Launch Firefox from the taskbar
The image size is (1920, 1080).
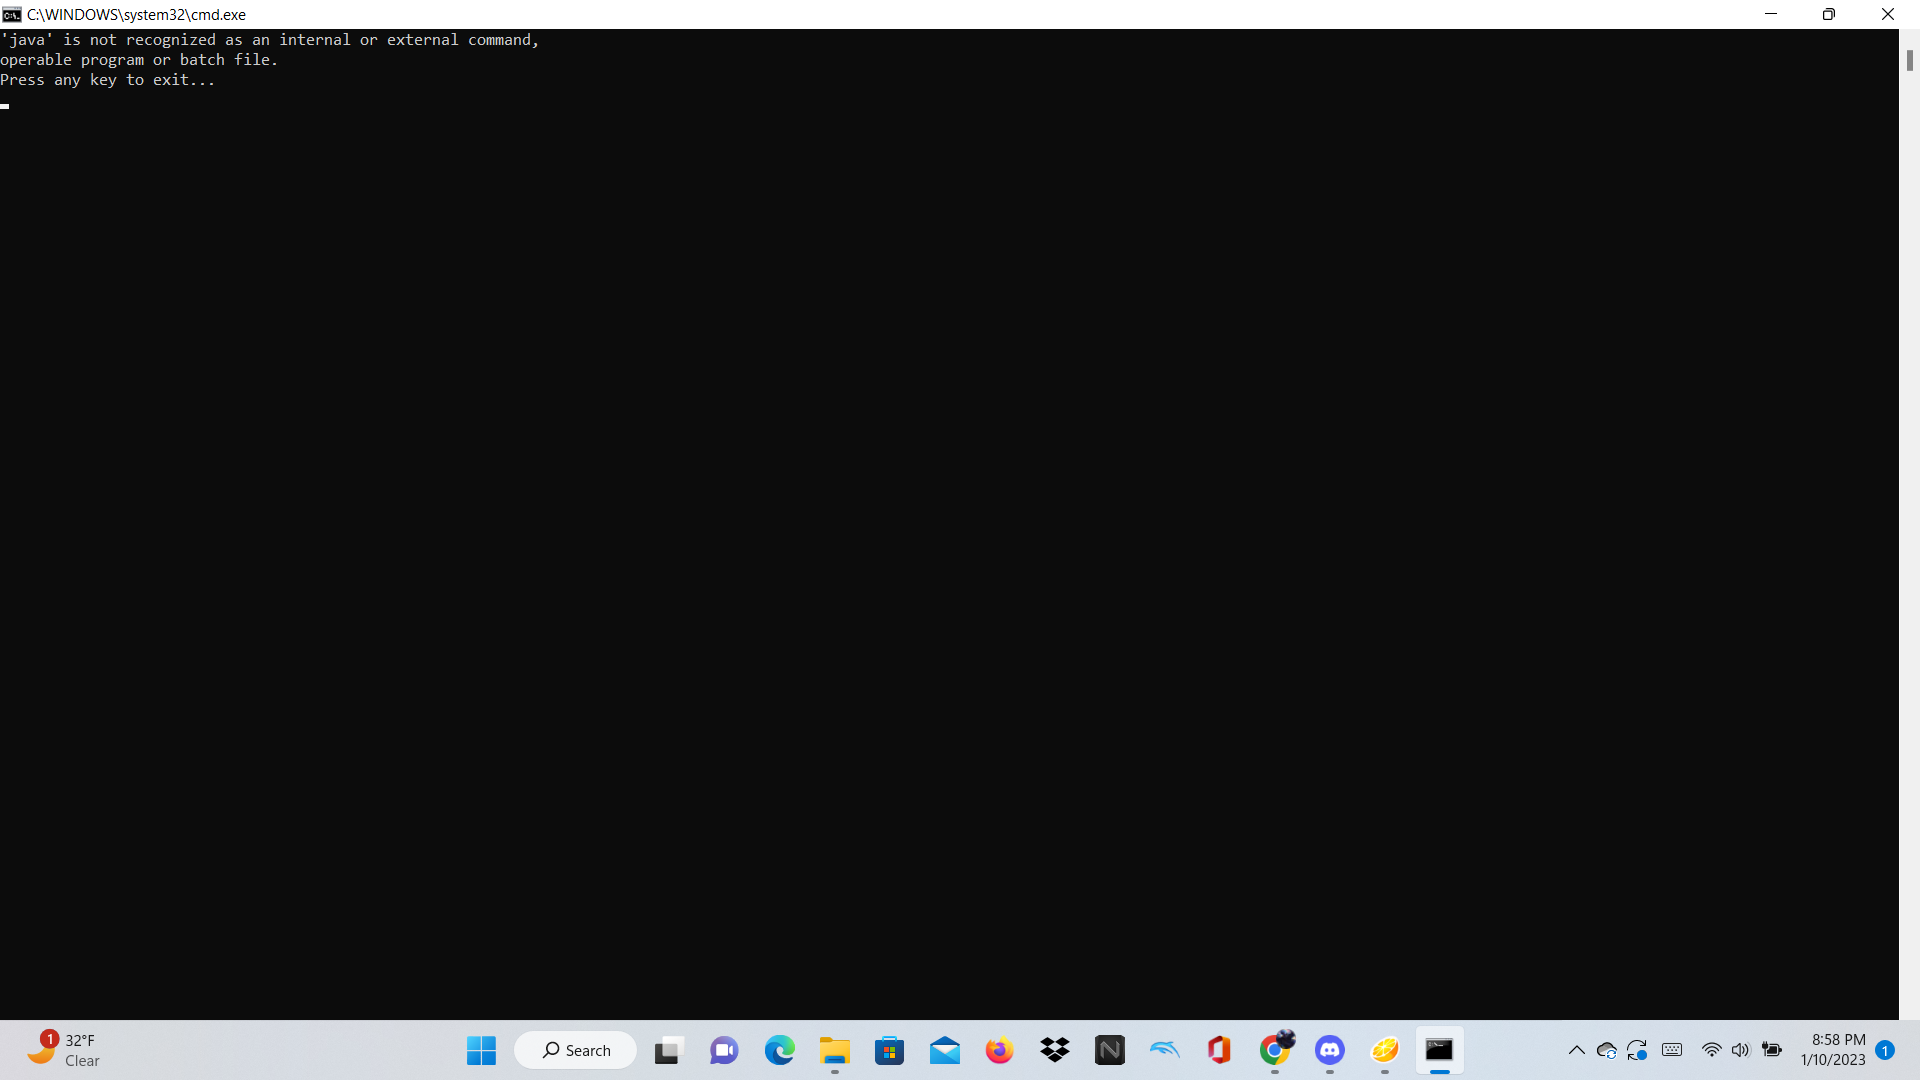(999, 1050)
